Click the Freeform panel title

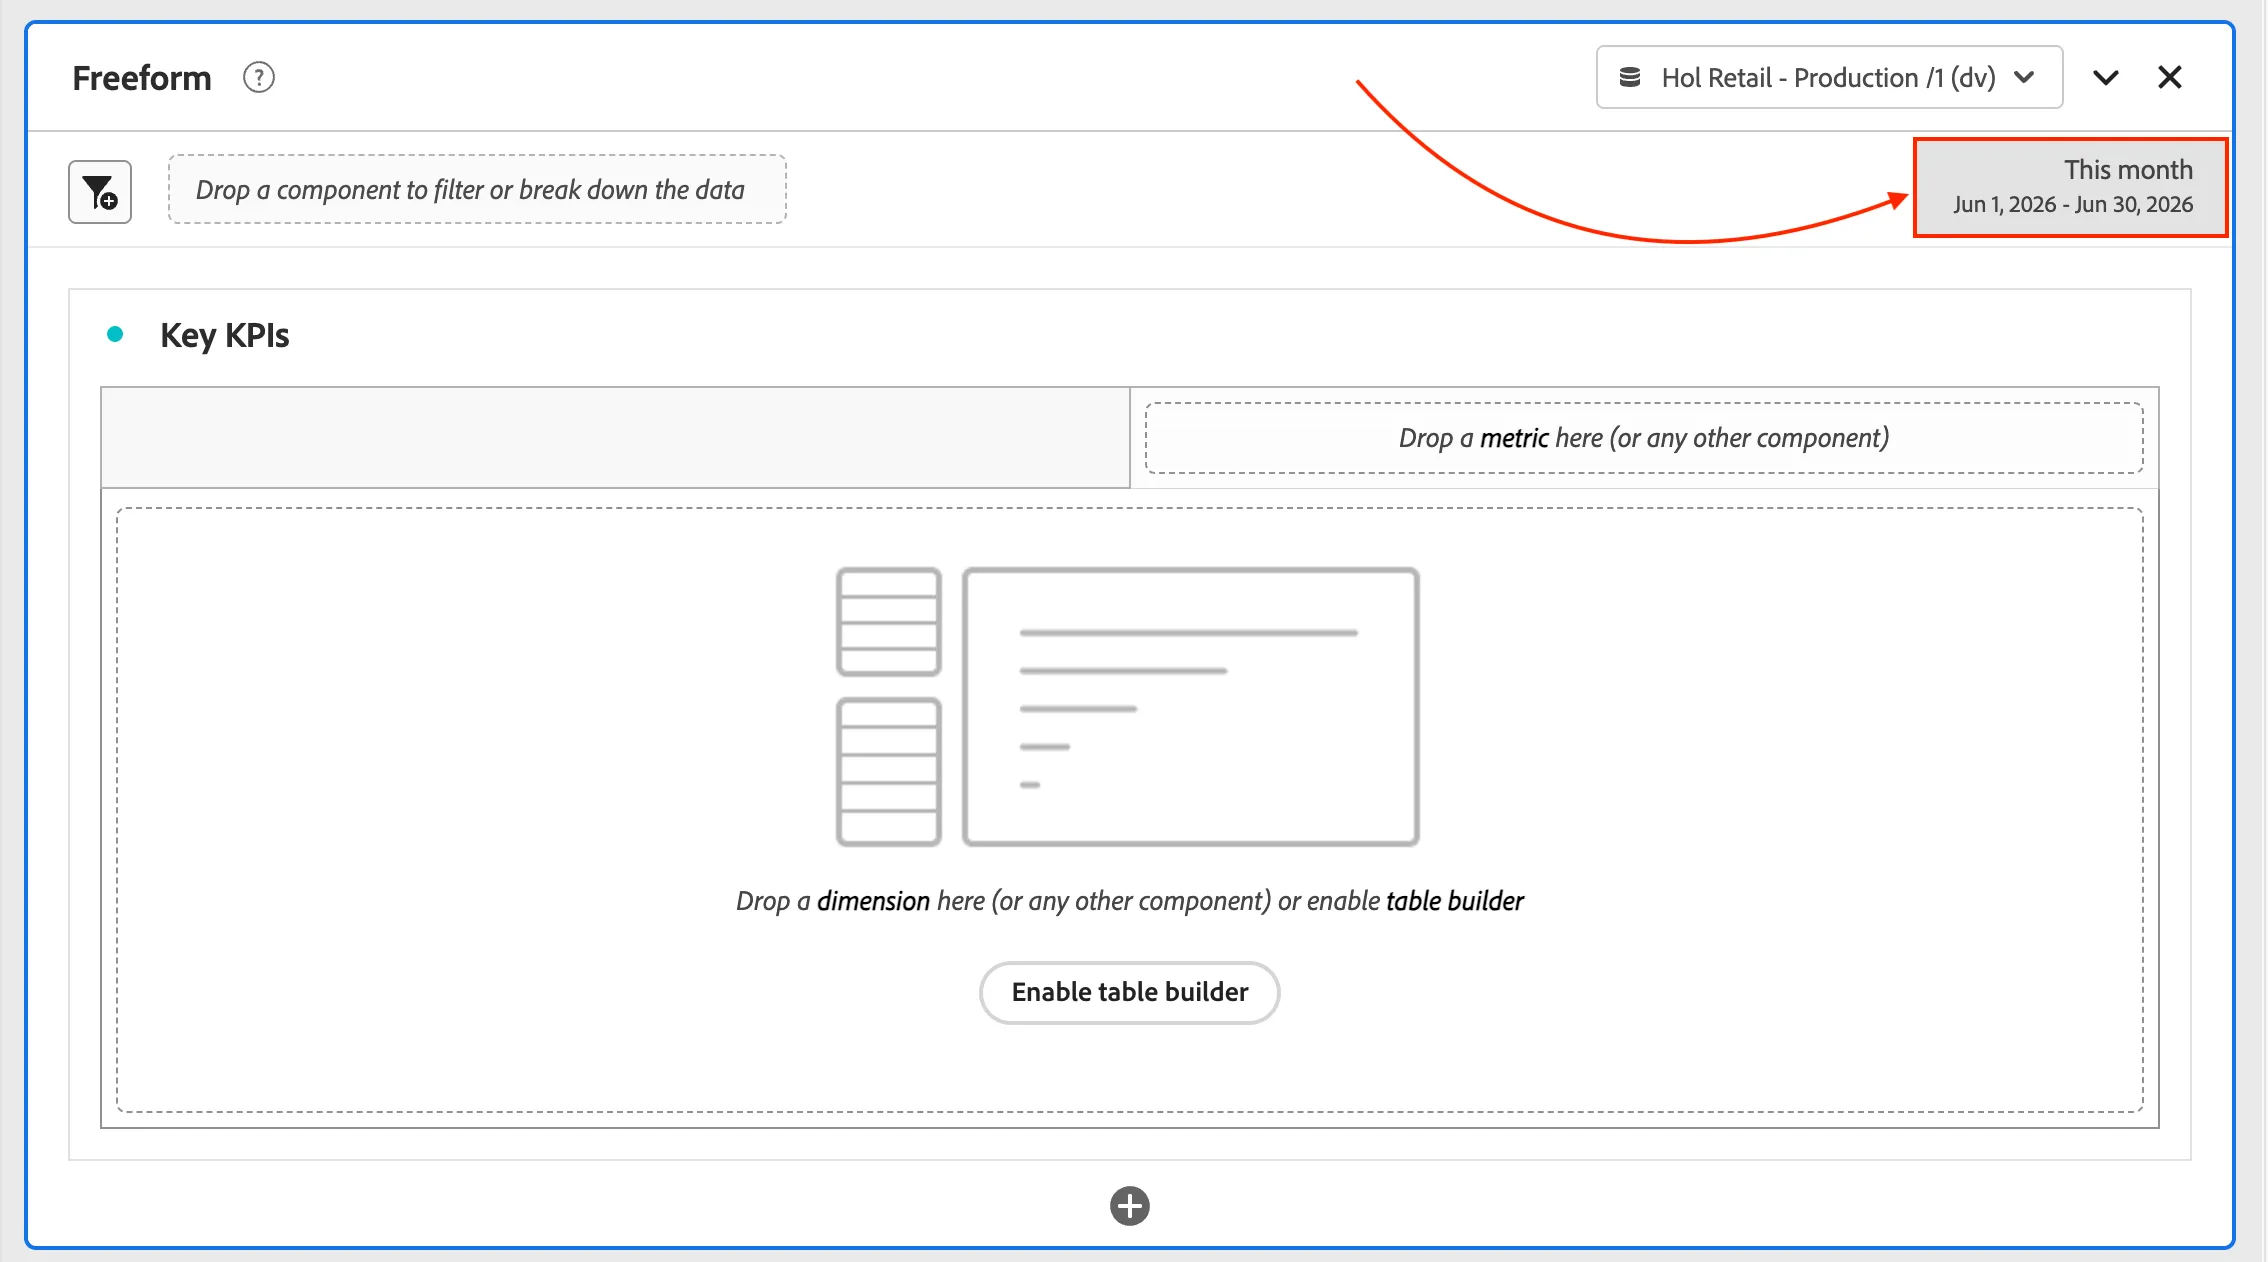coord(142,78)
